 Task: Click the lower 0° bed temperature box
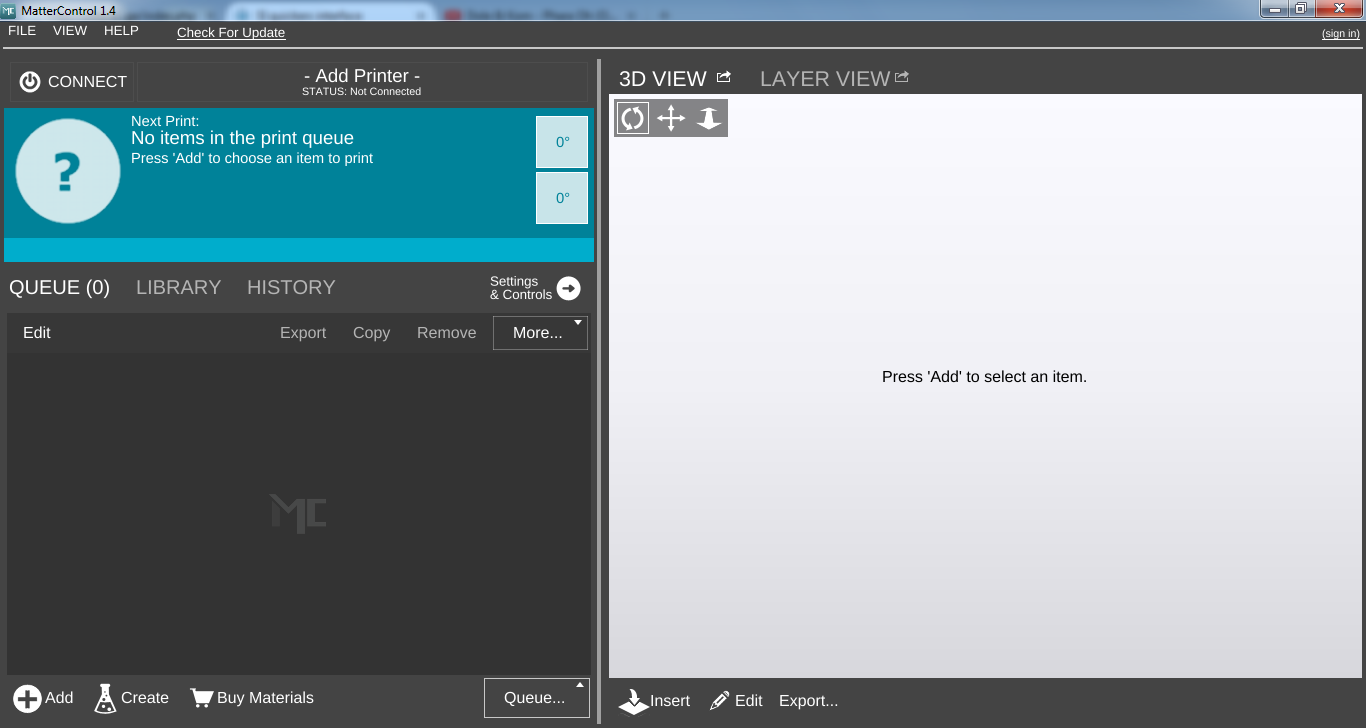562,198
